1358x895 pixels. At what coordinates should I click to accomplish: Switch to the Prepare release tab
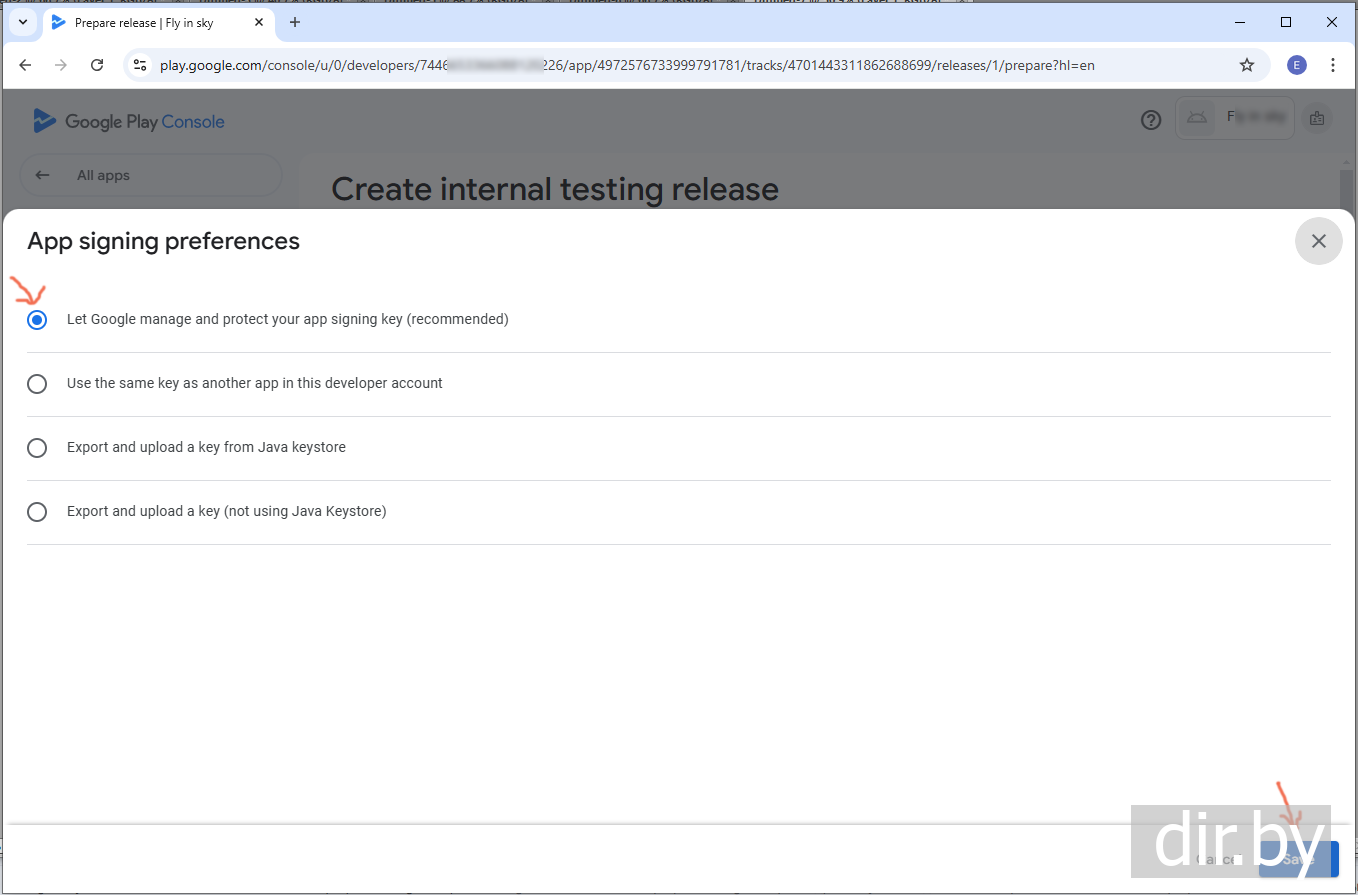pyautogui.click(x=145, y=22)
